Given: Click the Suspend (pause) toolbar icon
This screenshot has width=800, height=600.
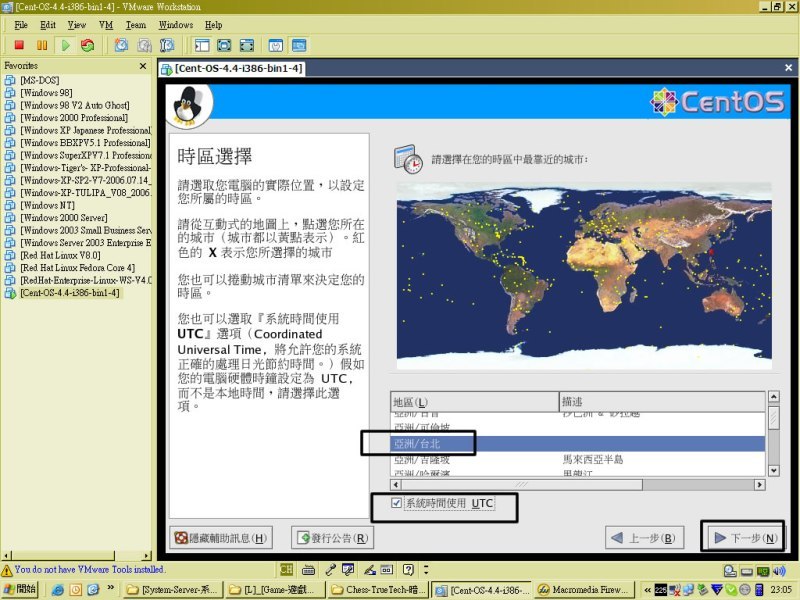Looking at the screenshot, I should 42,45.
